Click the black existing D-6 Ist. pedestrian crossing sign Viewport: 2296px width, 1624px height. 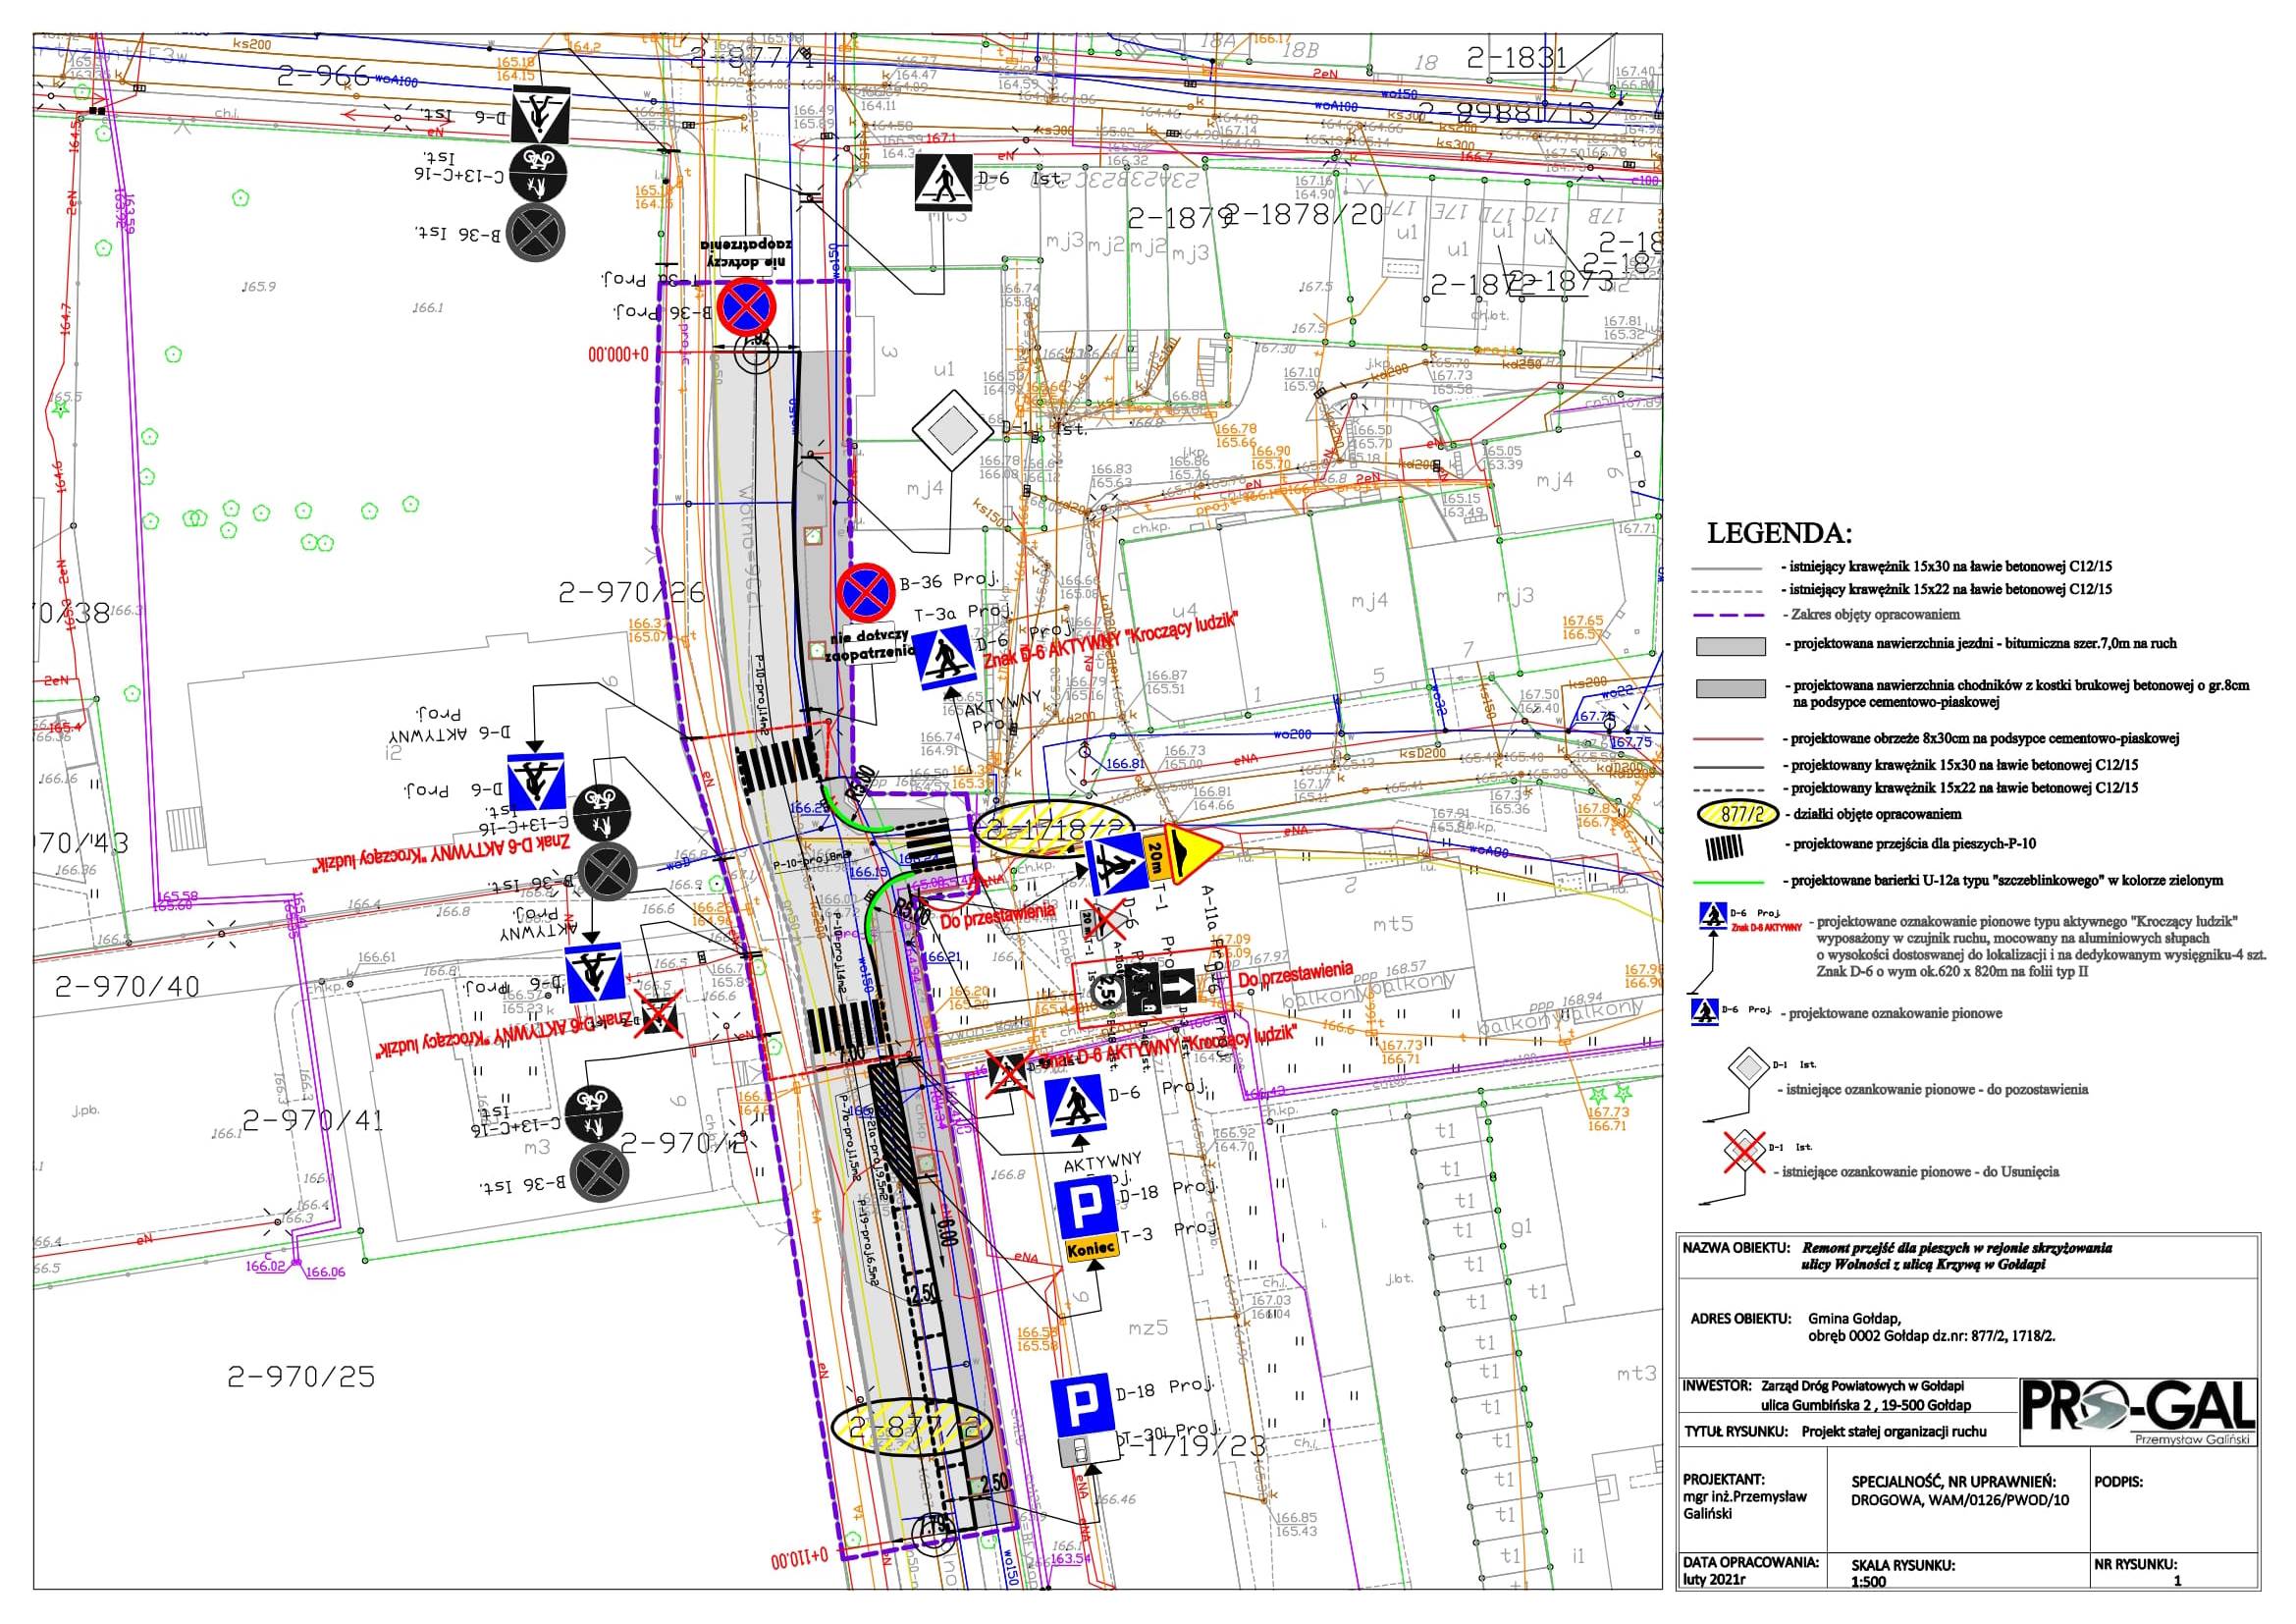pos(943,181)
